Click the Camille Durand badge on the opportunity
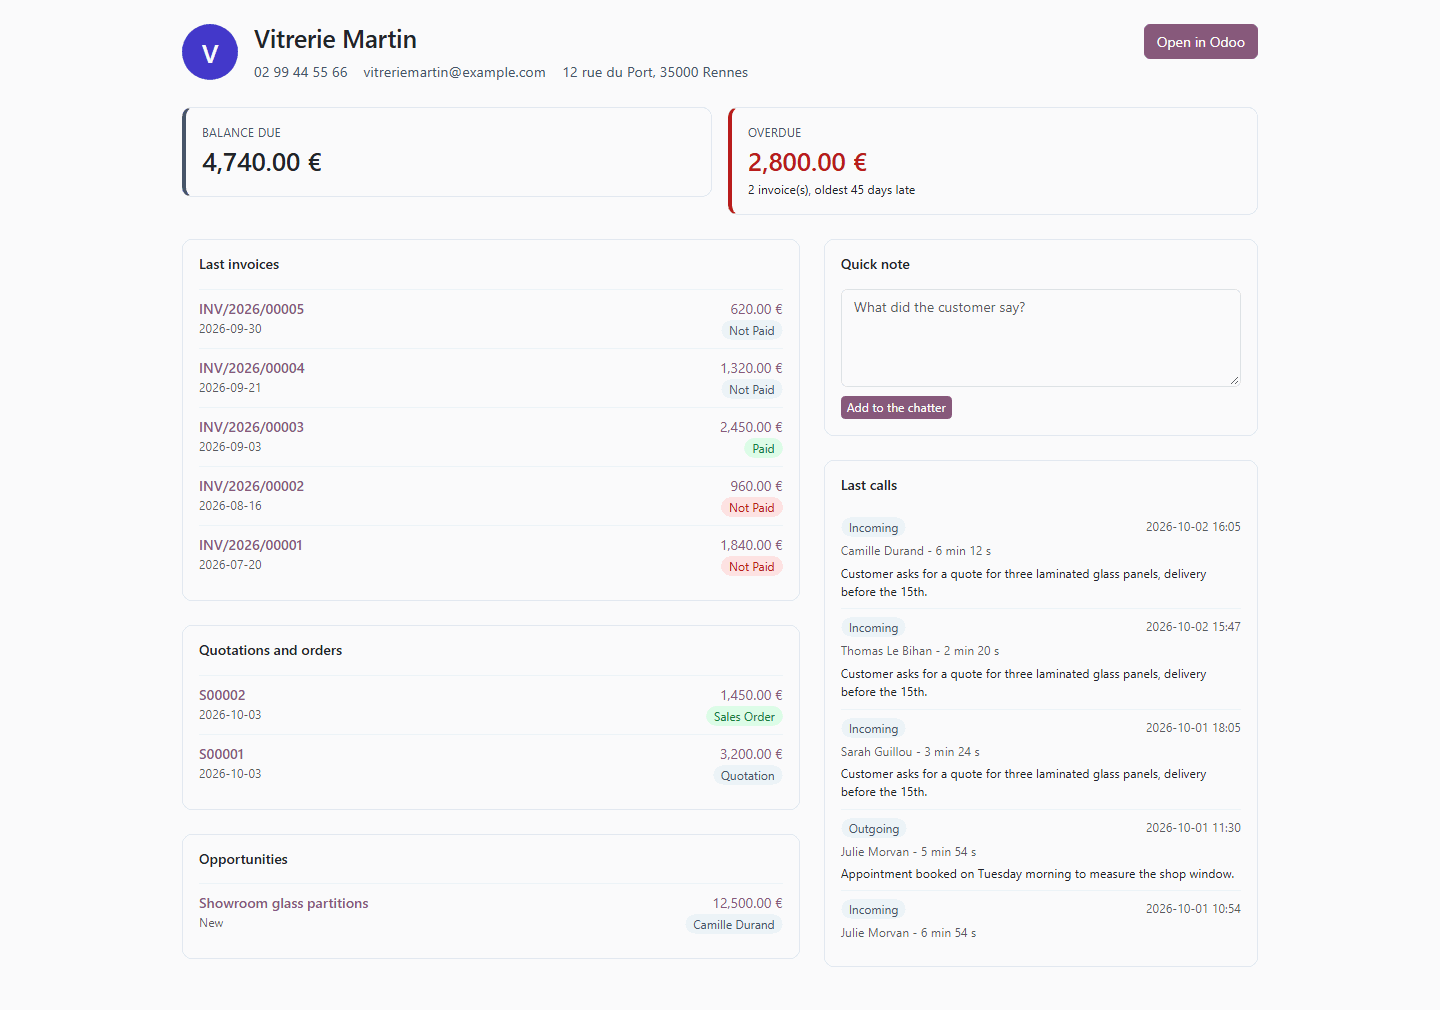The width and height of the screenshot is (1440, 1010). tap(734, 925)
